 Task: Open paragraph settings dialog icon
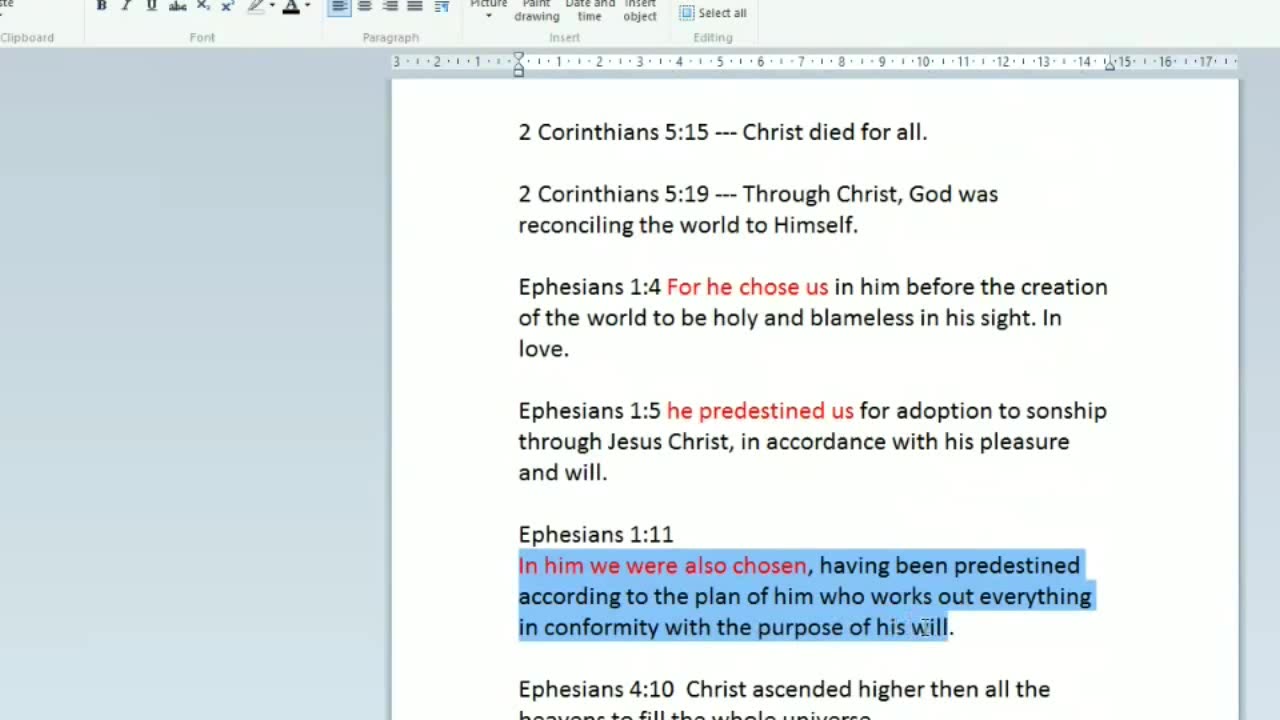[x=441, y=6]
